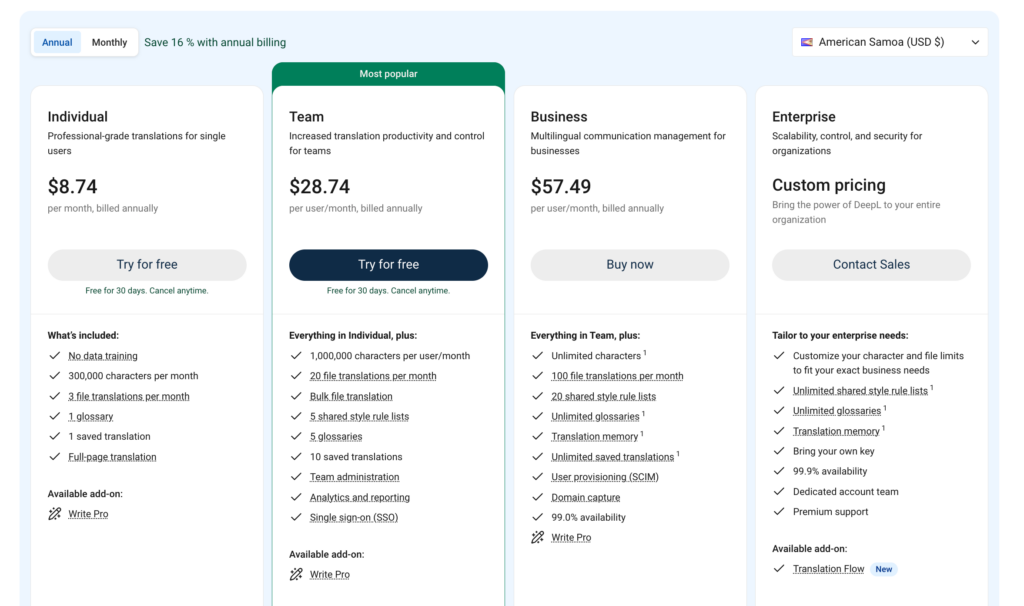Click the checkmark beside Single sign-on (SSO)

click(x=296, y=518)
